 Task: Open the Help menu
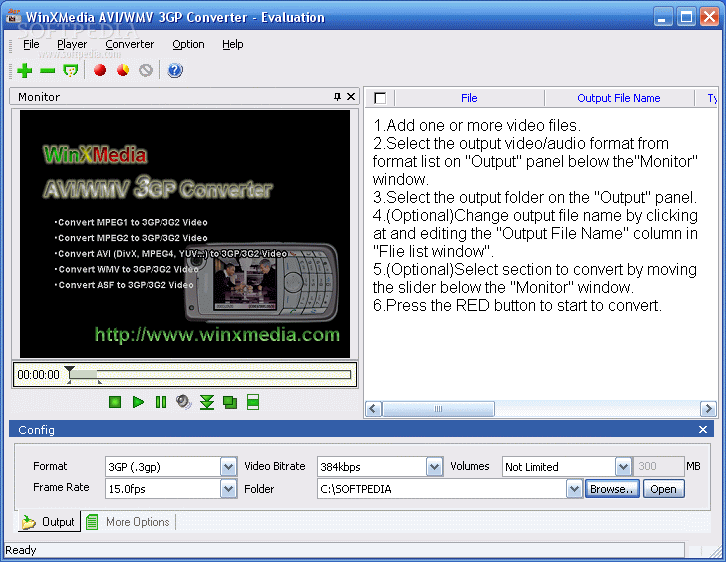[x=232, y=44]
